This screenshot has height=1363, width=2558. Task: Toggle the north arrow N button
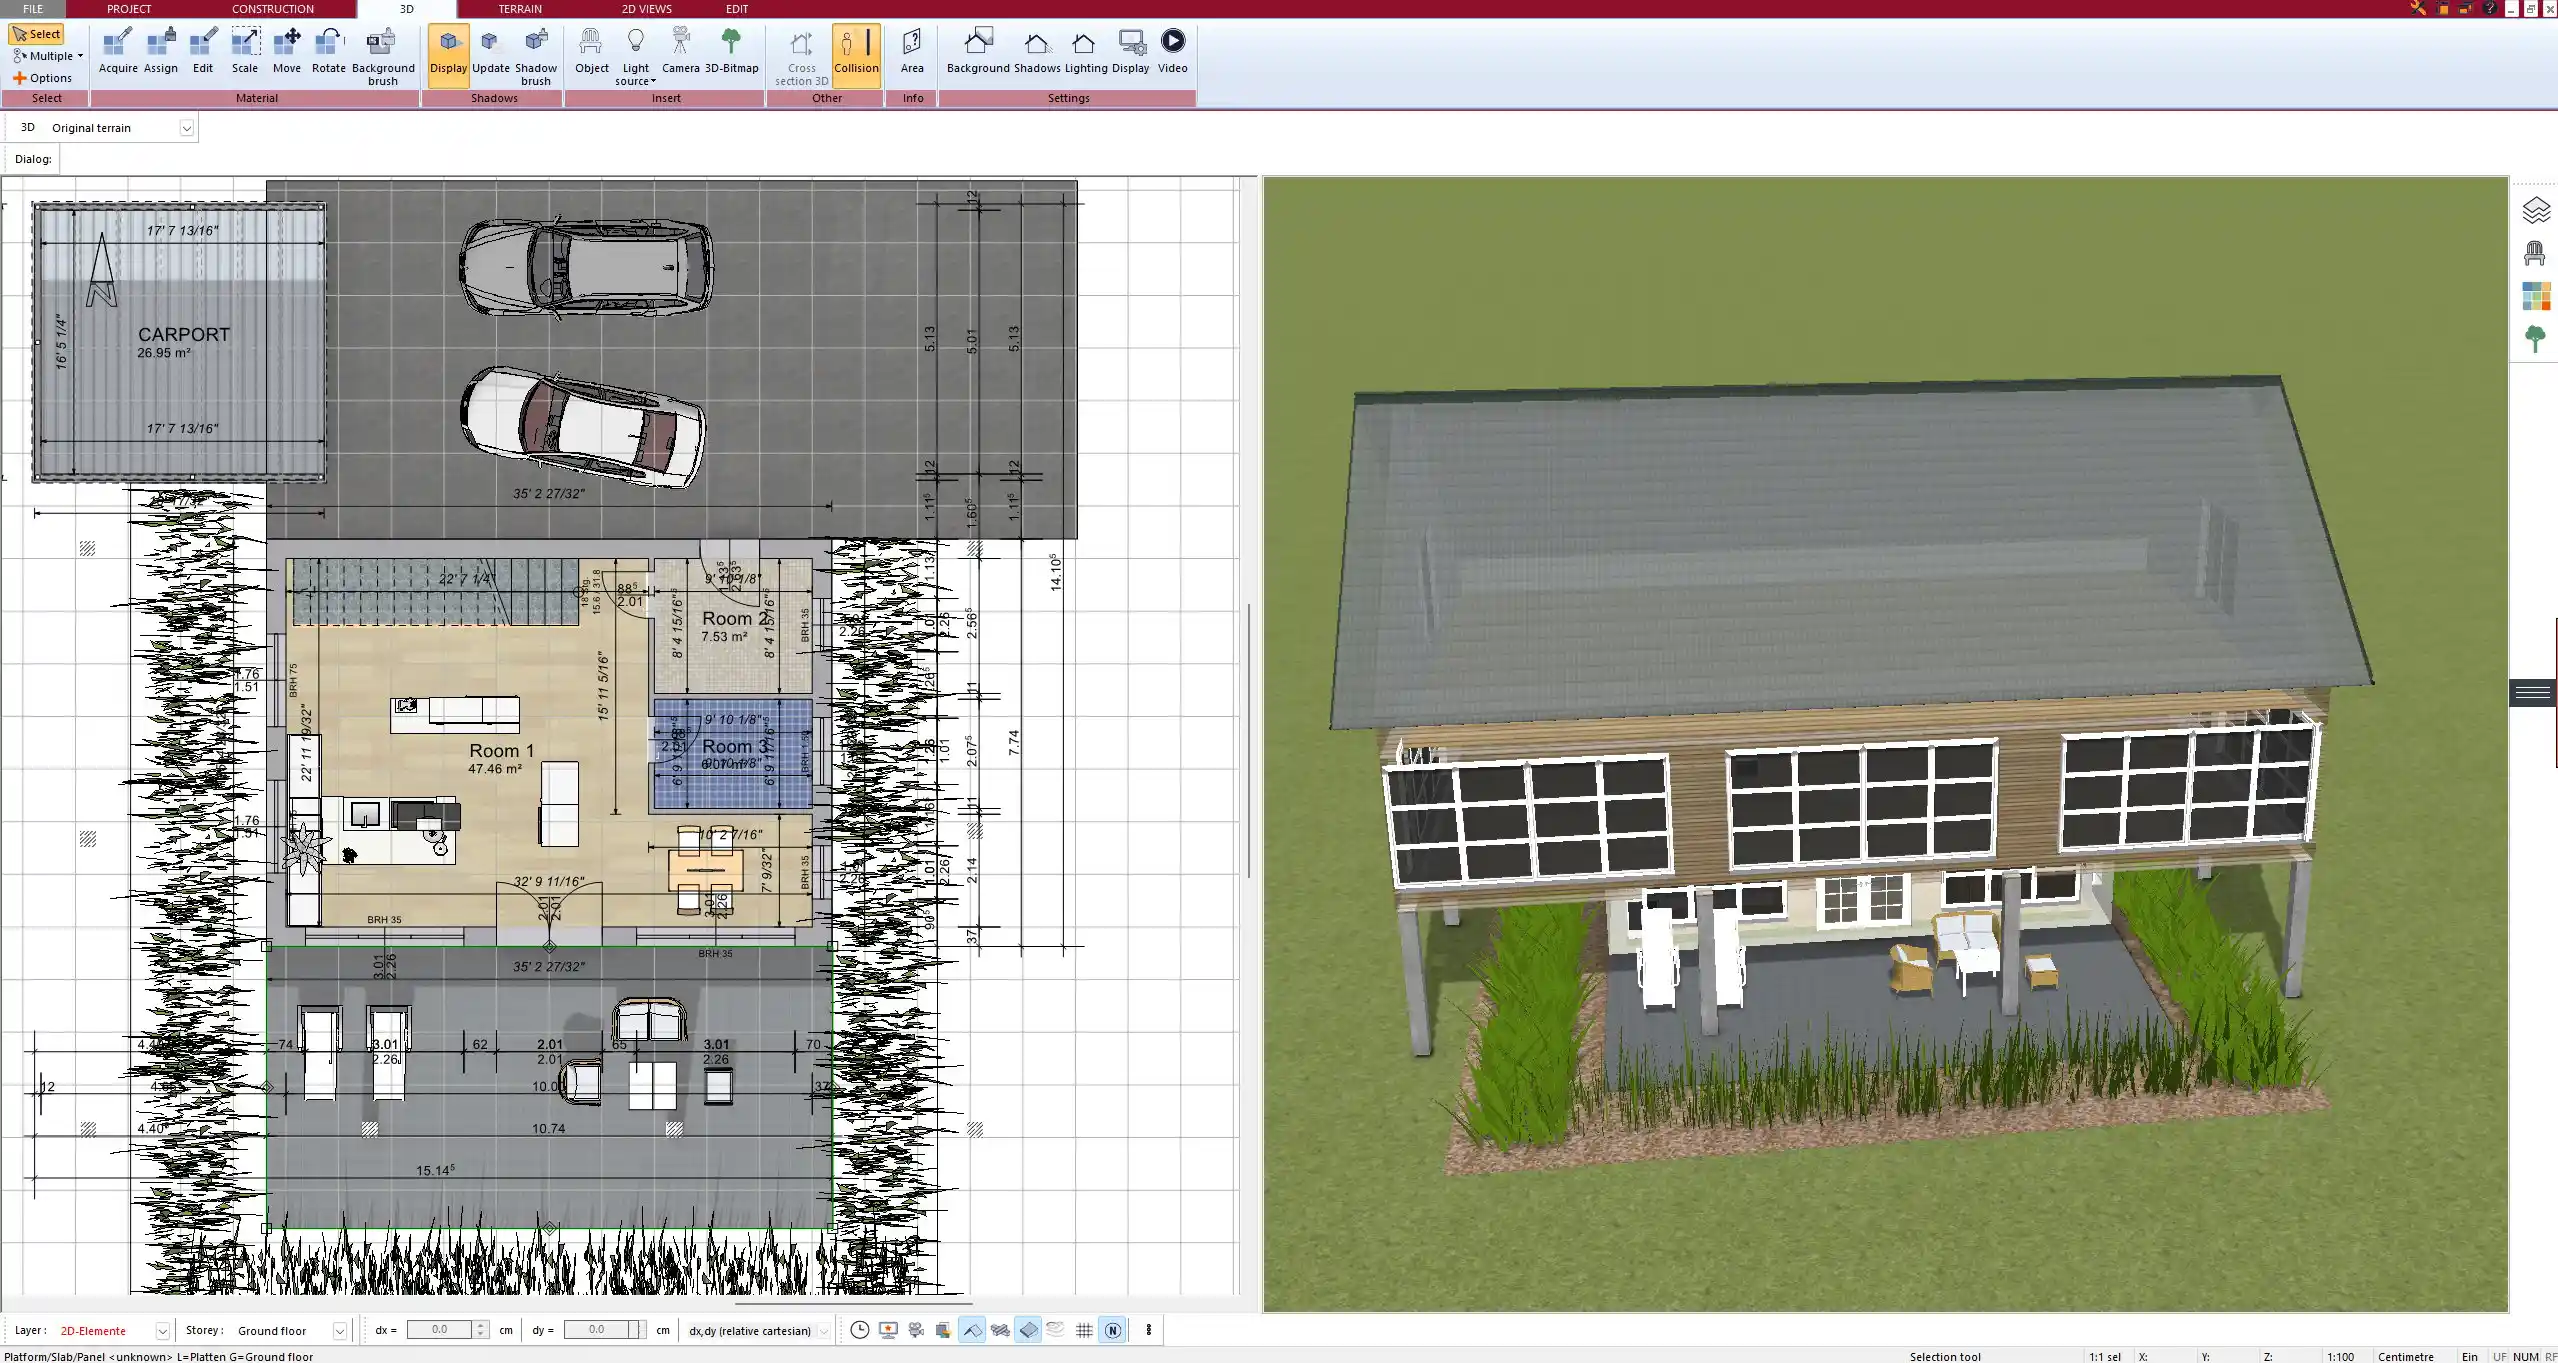pyautogui.click(x=1112, y=1330)
